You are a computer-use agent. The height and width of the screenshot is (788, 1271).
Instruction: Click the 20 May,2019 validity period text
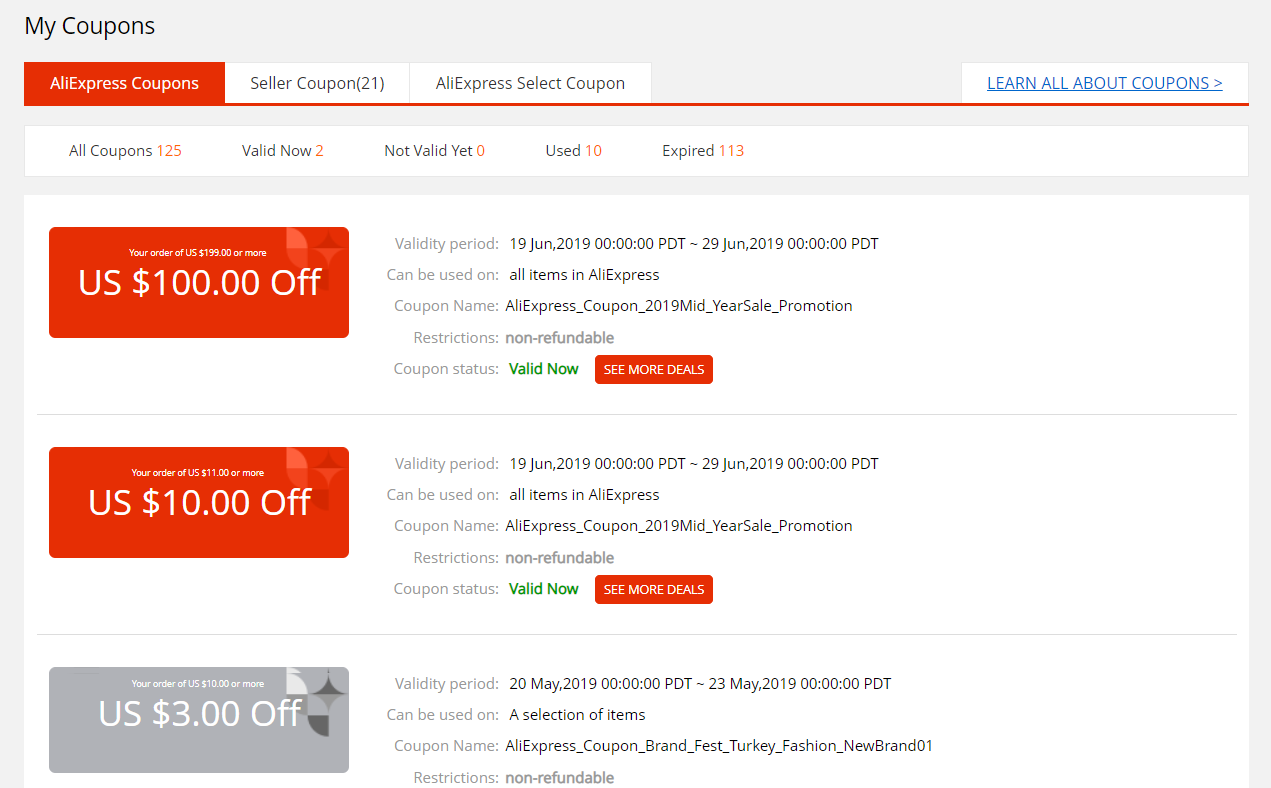point(700,684)
